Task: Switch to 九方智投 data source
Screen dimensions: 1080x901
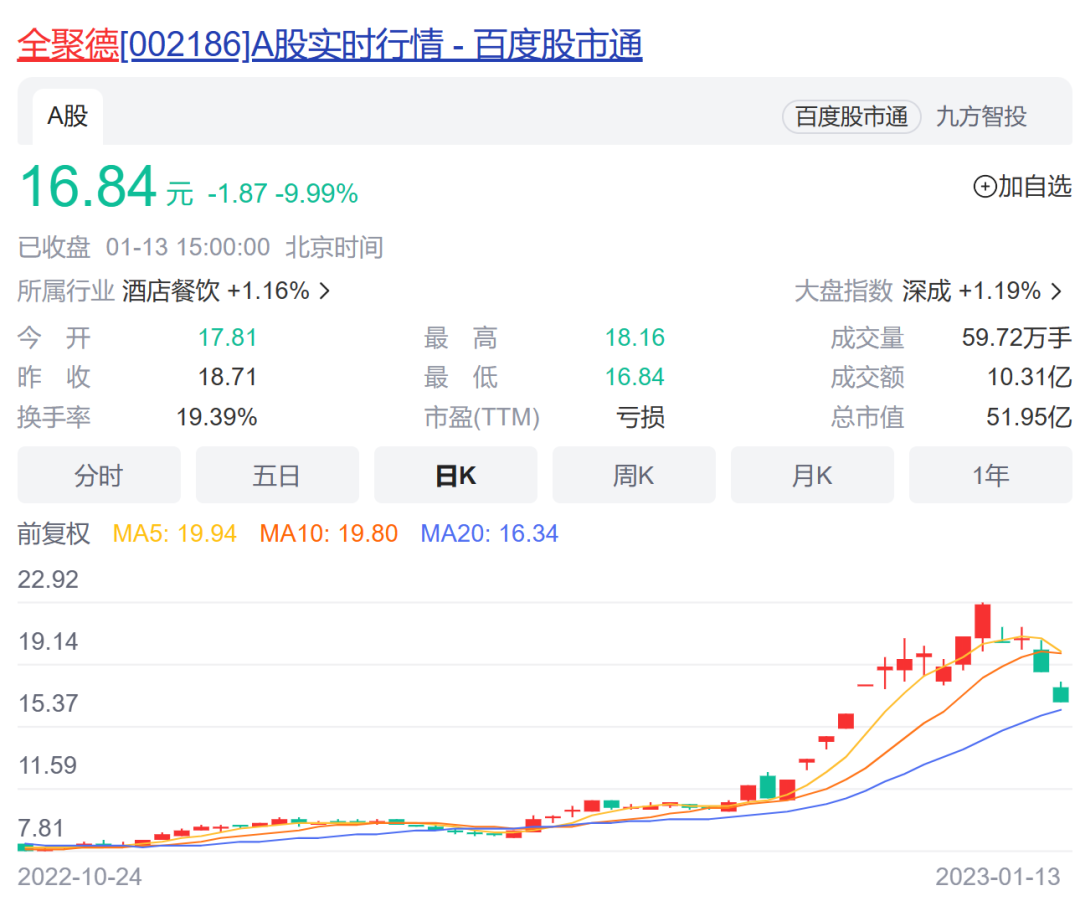Action: (981, 116)
